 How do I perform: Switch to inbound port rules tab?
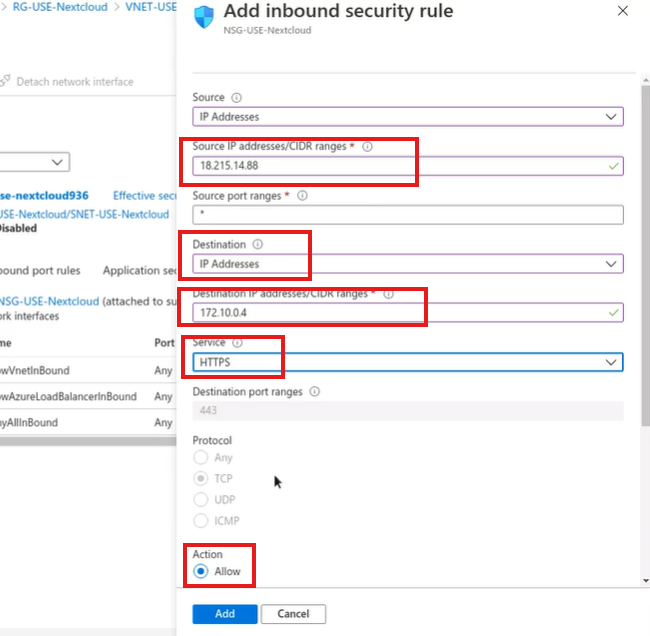(x=40, y=271)
